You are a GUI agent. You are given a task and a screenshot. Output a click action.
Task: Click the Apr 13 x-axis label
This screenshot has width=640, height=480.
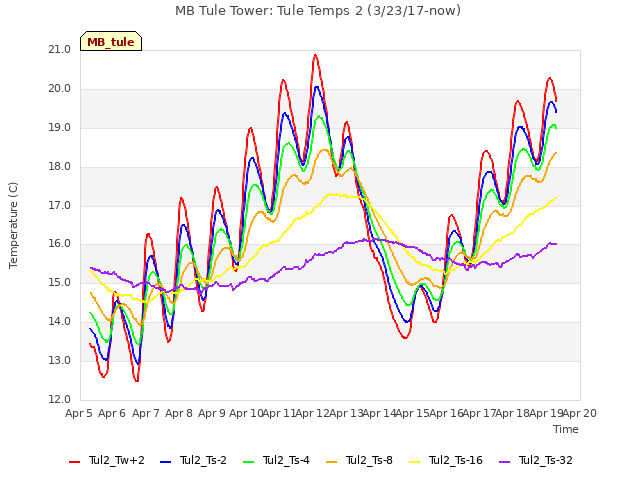(x=346, y=413)
